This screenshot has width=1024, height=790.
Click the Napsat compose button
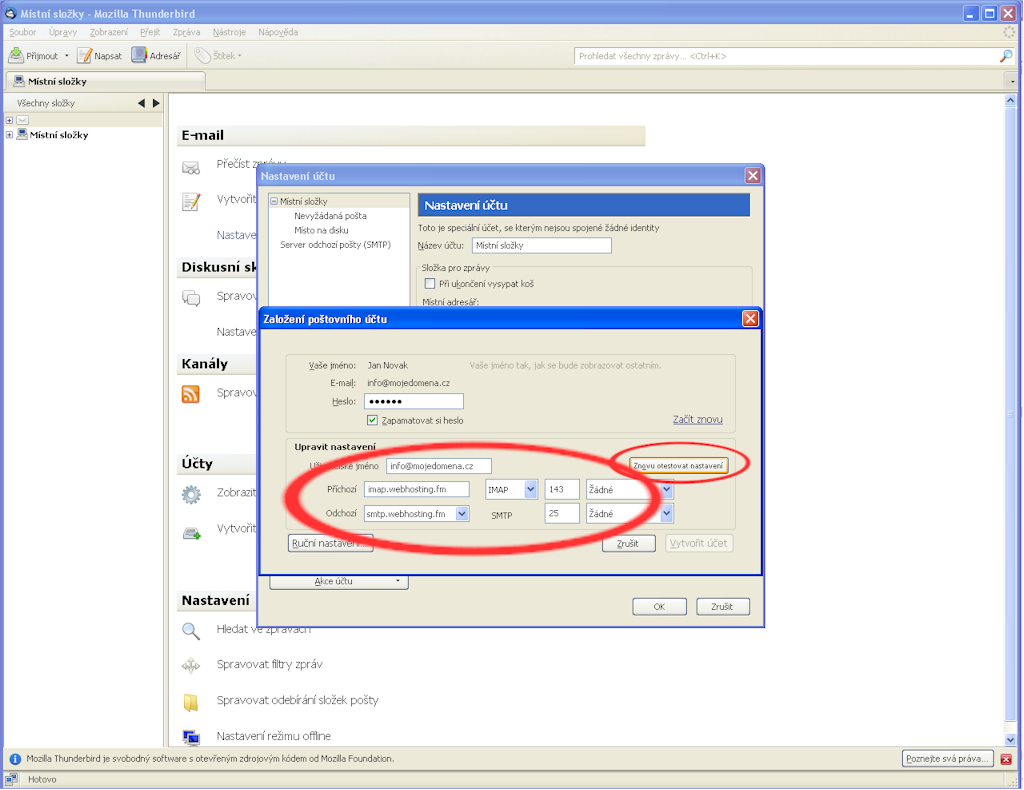(99, 55)
